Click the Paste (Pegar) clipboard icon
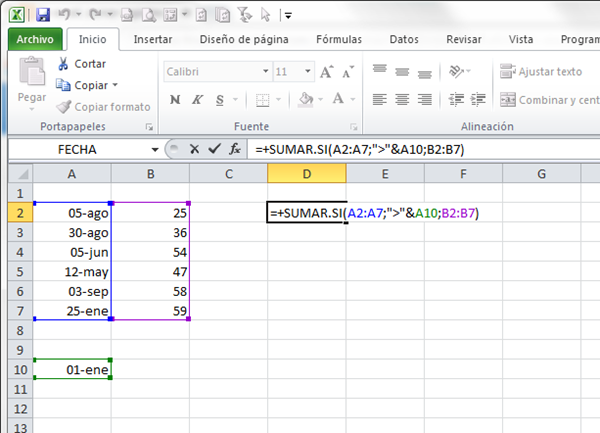The height and width of the screenshot is (433, 600). pyautogui.click(x=31, y=78)
